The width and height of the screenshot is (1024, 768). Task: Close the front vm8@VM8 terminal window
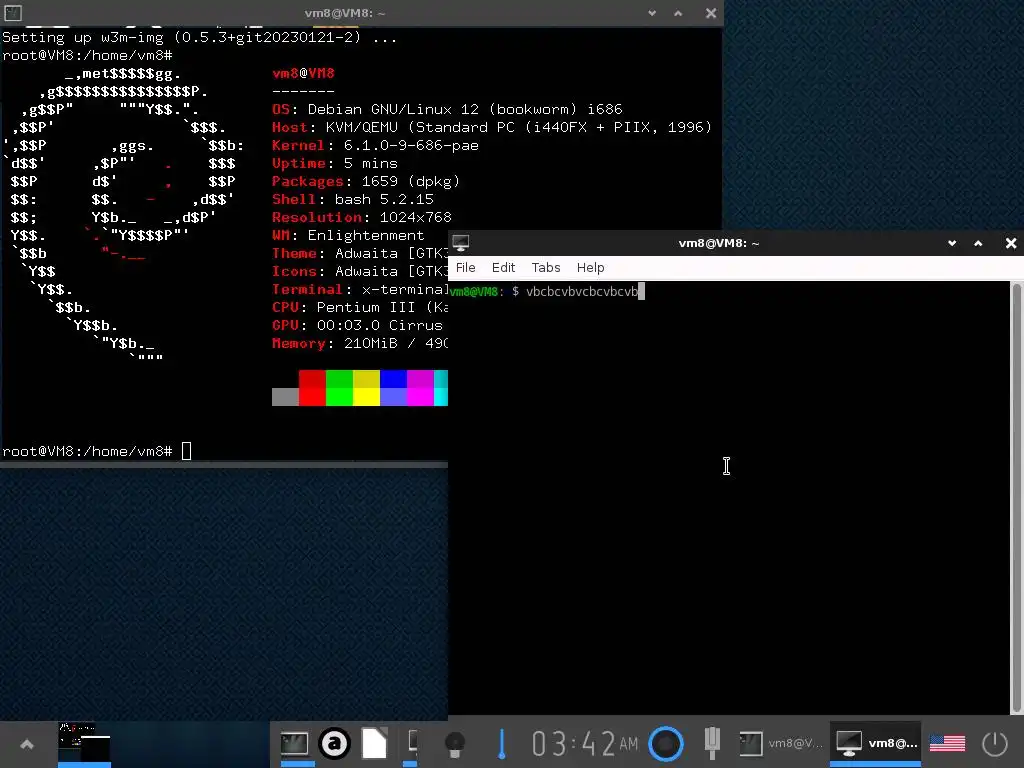coord(1011,243)
